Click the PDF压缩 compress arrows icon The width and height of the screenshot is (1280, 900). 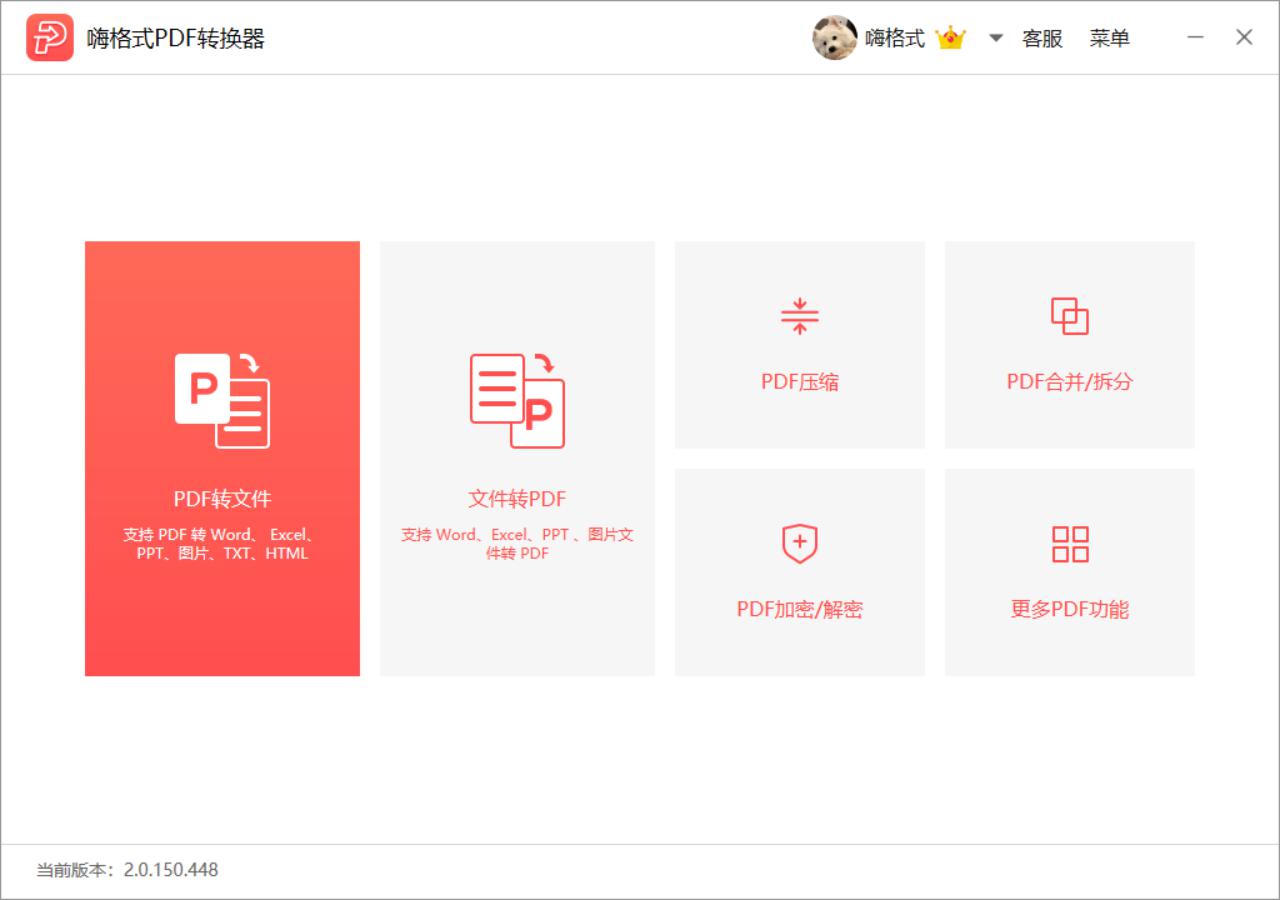point(799,316)
